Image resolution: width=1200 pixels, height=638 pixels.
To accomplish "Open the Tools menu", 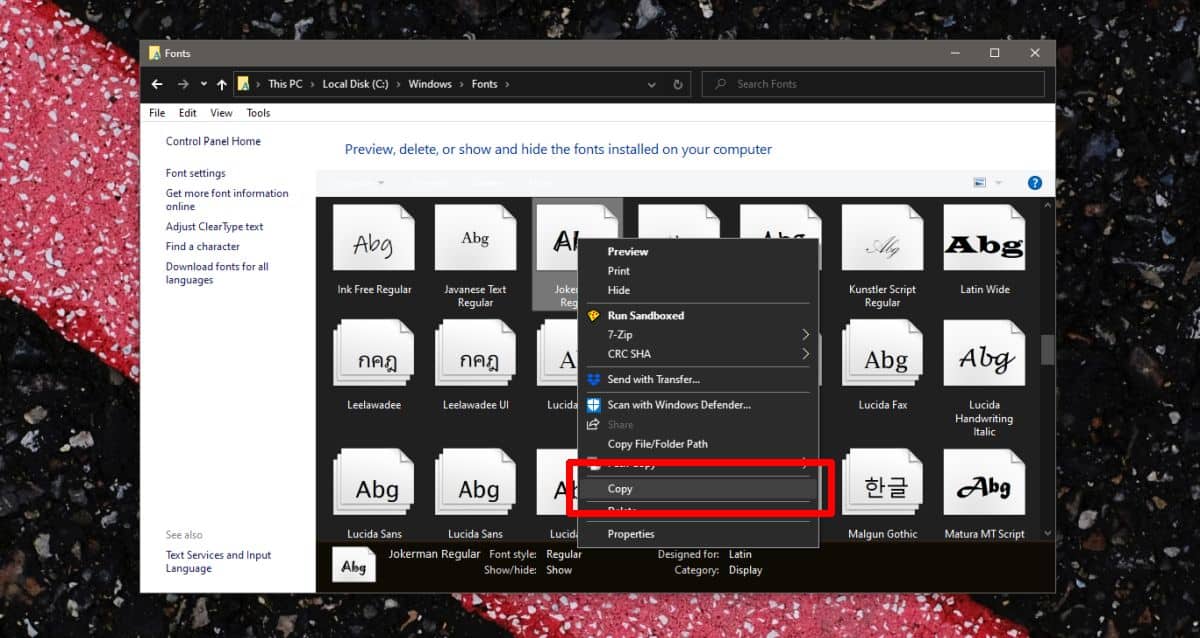I will coord(258,113).
